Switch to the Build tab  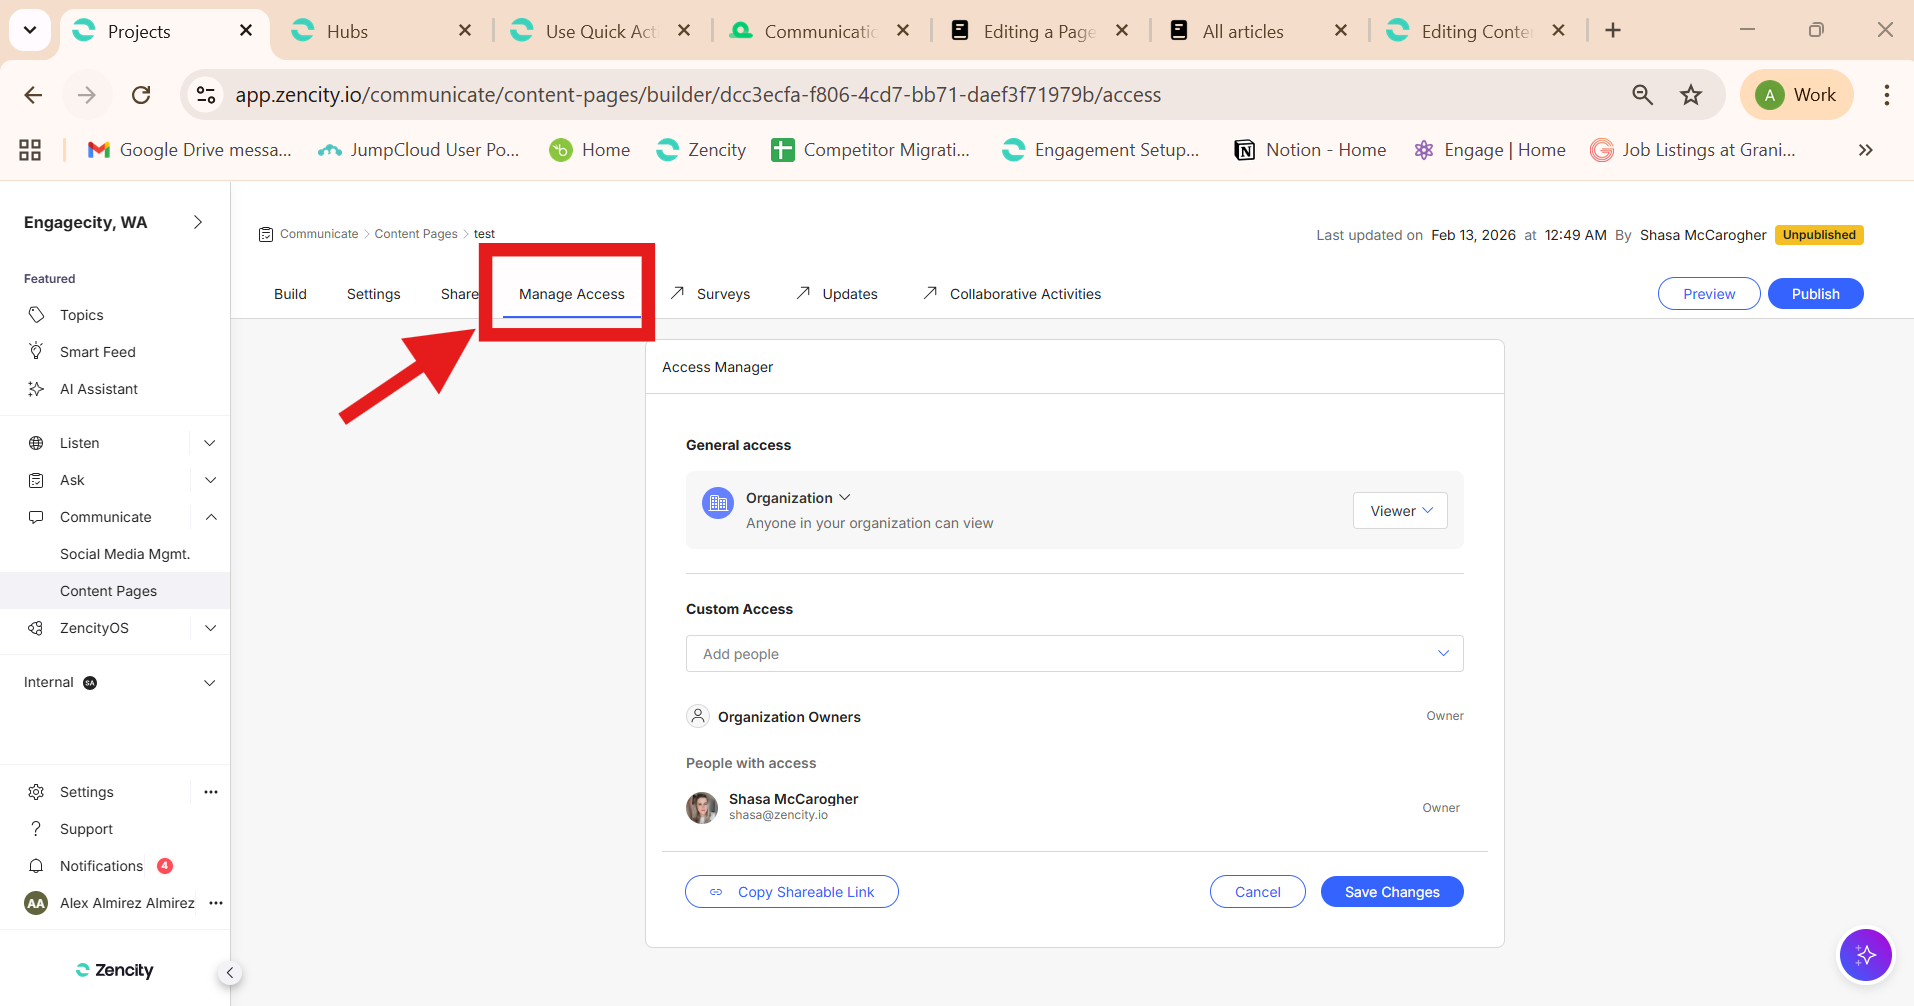point(290,294)
